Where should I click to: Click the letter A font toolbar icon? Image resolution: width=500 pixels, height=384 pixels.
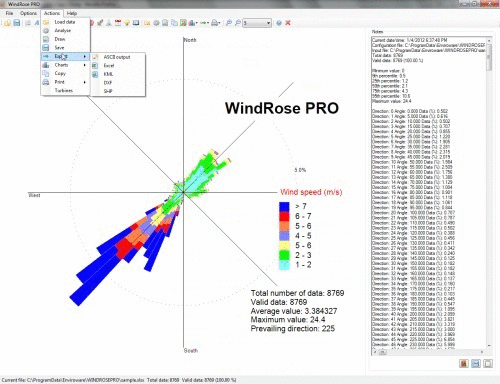pyautogui.click(x=36, y=23)
